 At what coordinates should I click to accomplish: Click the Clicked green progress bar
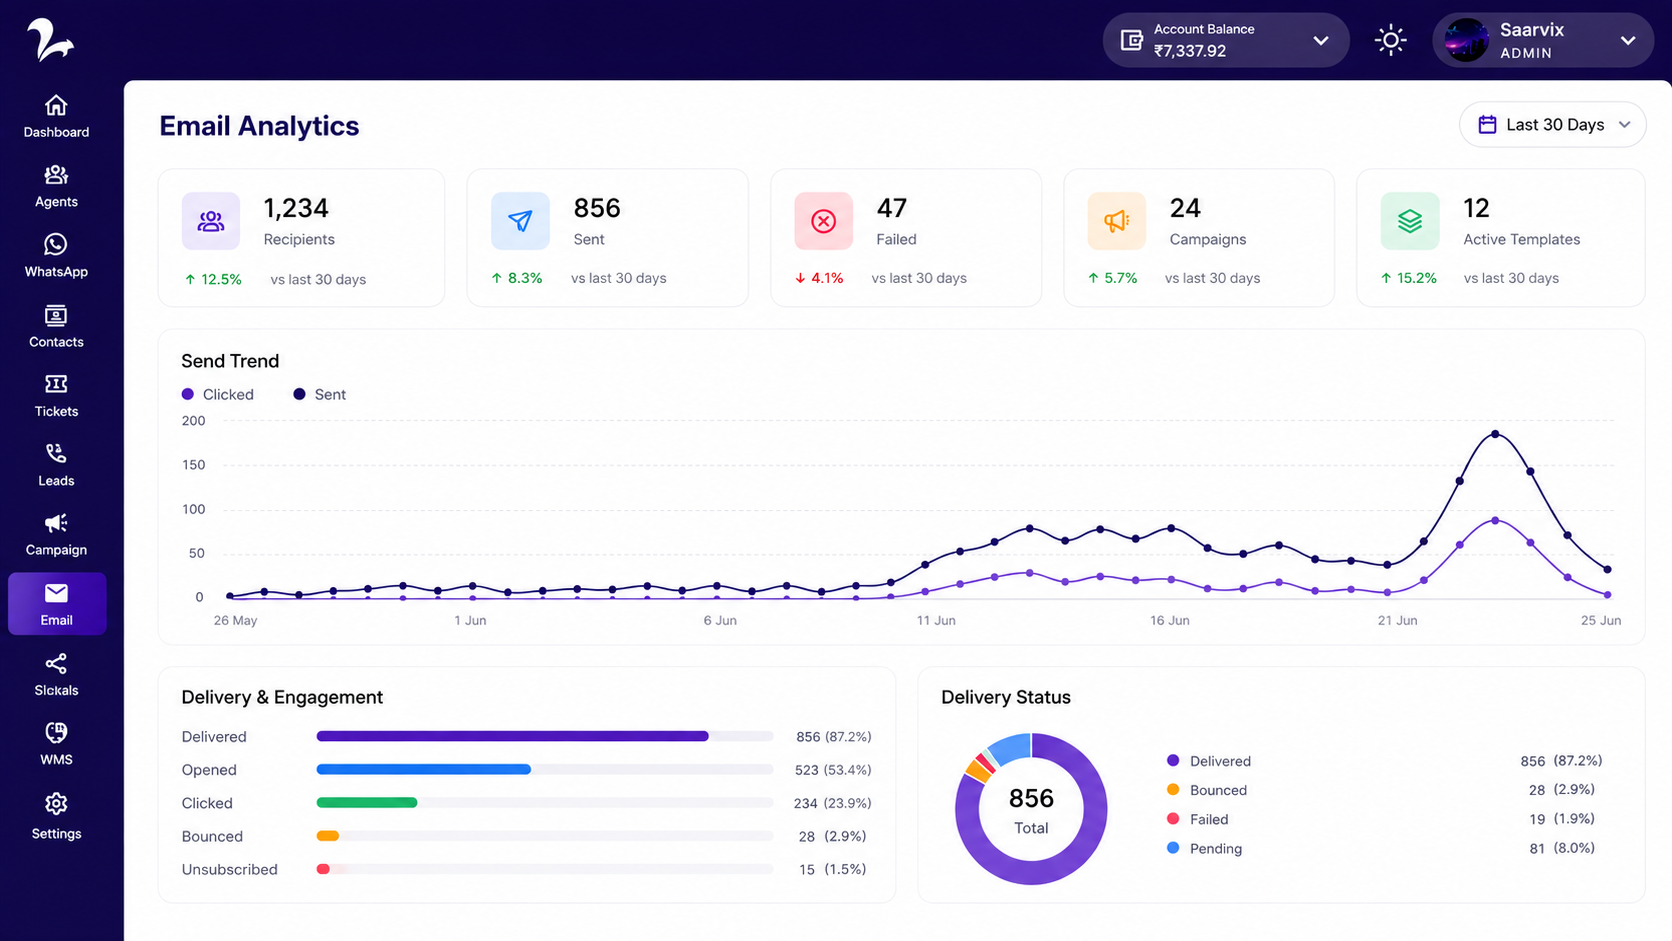366,802
